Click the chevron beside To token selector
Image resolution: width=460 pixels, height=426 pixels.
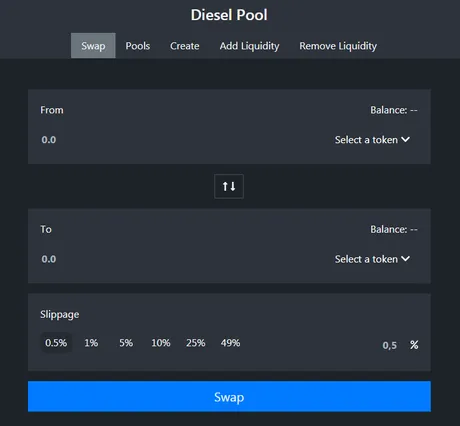coord(405,259)
